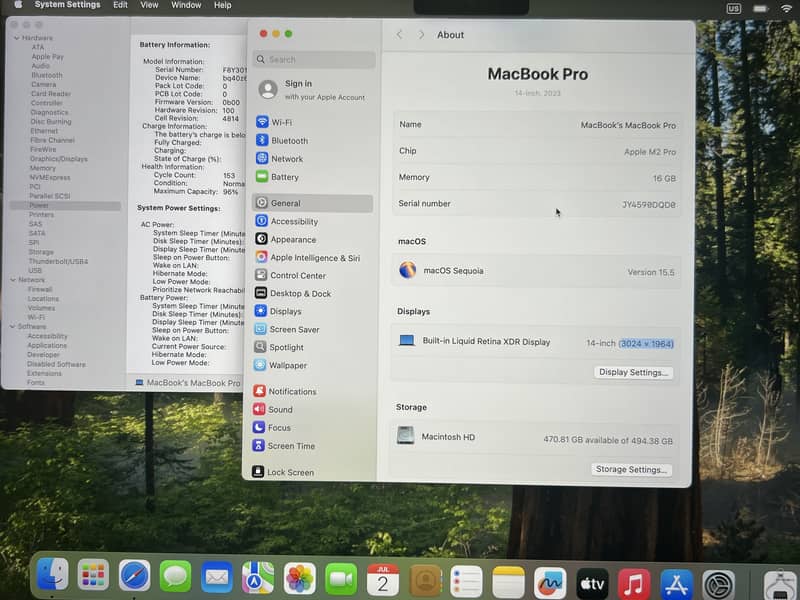Open Lock Screen settings
Screen dimensions: 800x600
[x=283, y=472]
